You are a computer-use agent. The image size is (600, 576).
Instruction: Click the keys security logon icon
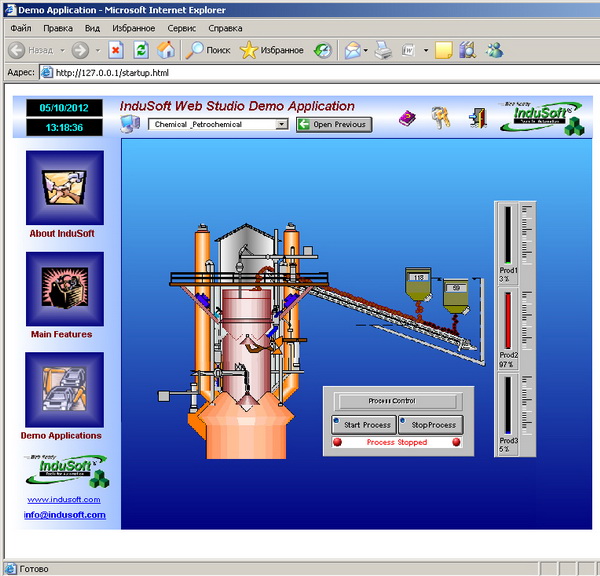(441, 117)
